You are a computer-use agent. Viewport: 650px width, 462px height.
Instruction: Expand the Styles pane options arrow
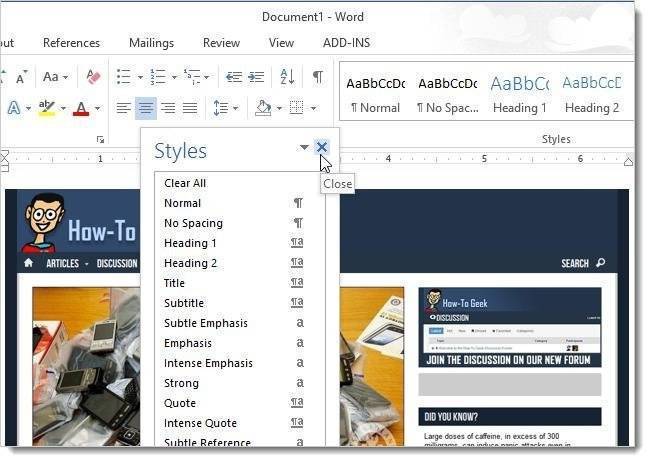pyautogui.click(x=304, y=148)
